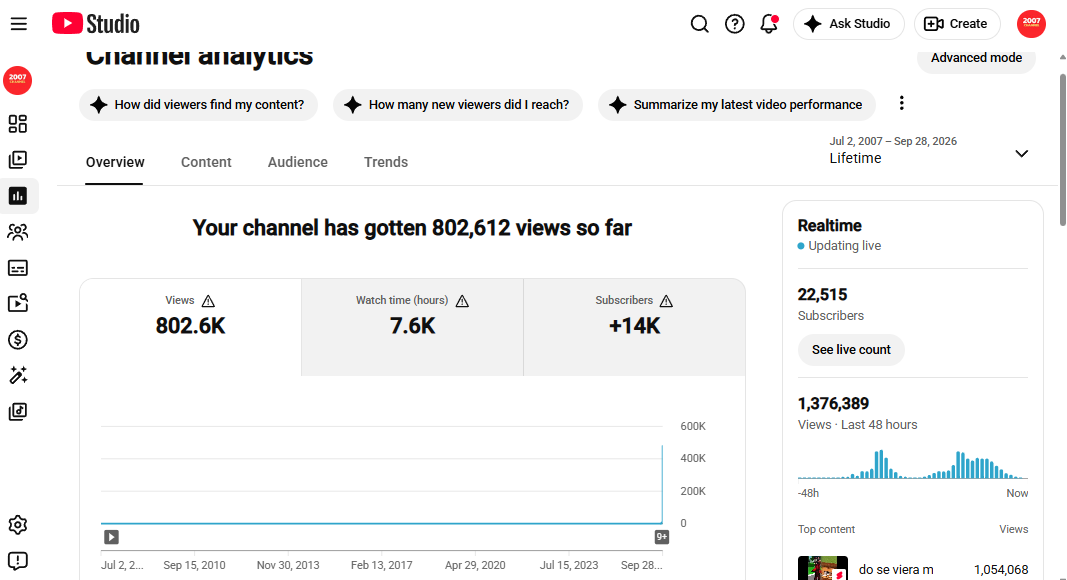Click the See live count button
The height and width of the screenshot is (580, 1067).
[851, 350]
